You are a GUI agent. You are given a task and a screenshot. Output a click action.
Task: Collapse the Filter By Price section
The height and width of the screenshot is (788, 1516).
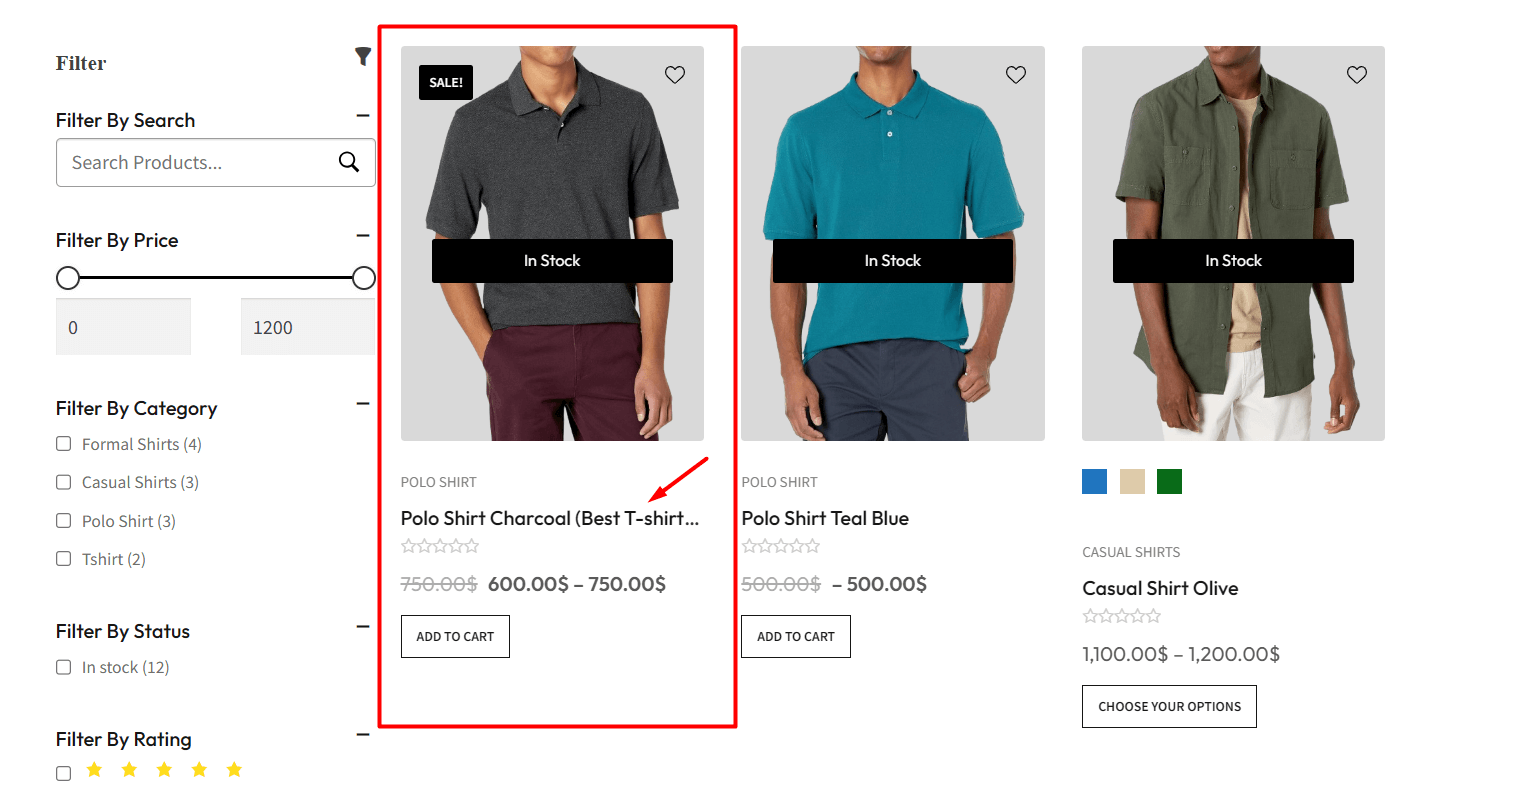pyautogui.click(x=362, y=235)
